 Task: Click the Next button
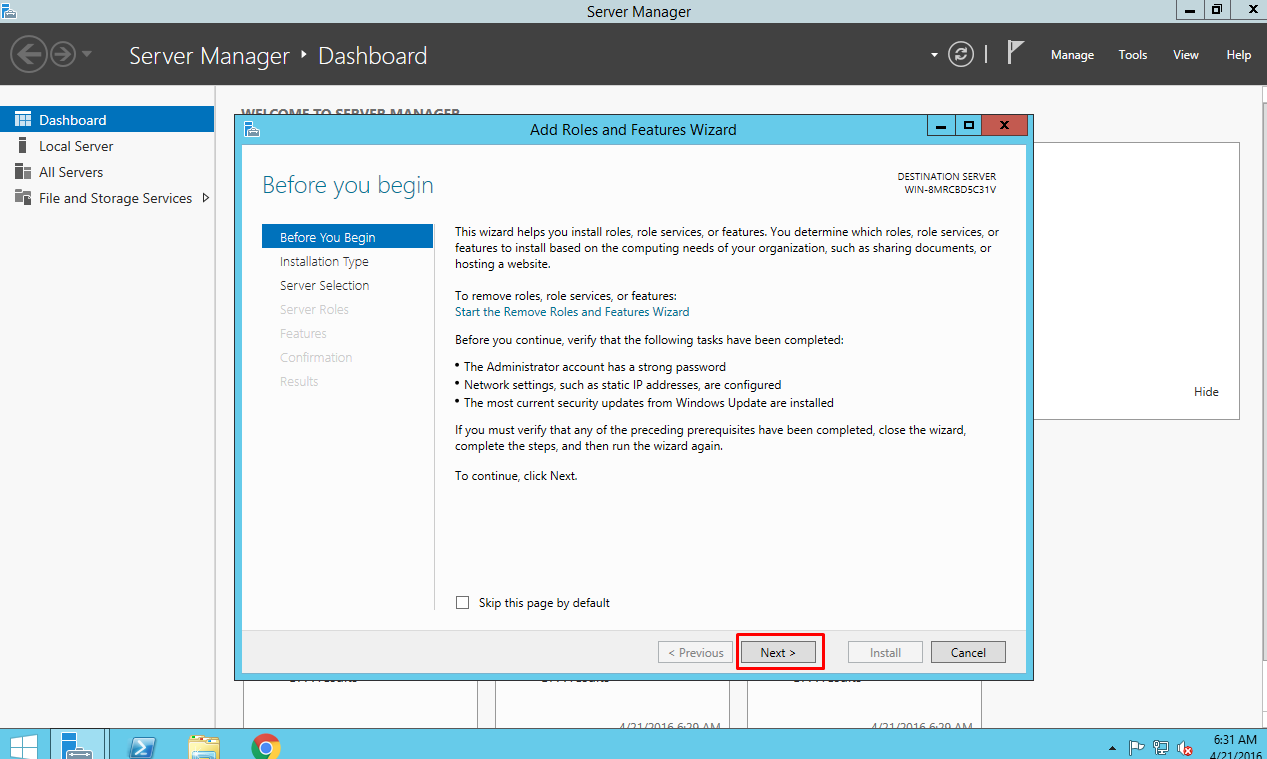coord(778,652)
